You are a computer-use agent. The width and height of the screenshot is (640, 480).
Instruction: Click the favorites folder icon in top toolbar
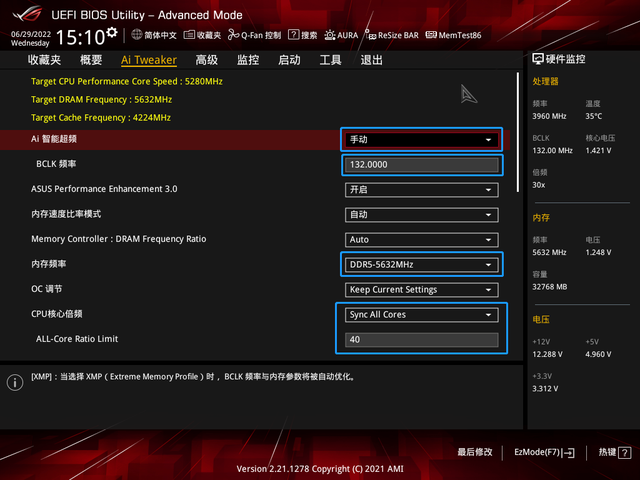[x=189, y=35]
